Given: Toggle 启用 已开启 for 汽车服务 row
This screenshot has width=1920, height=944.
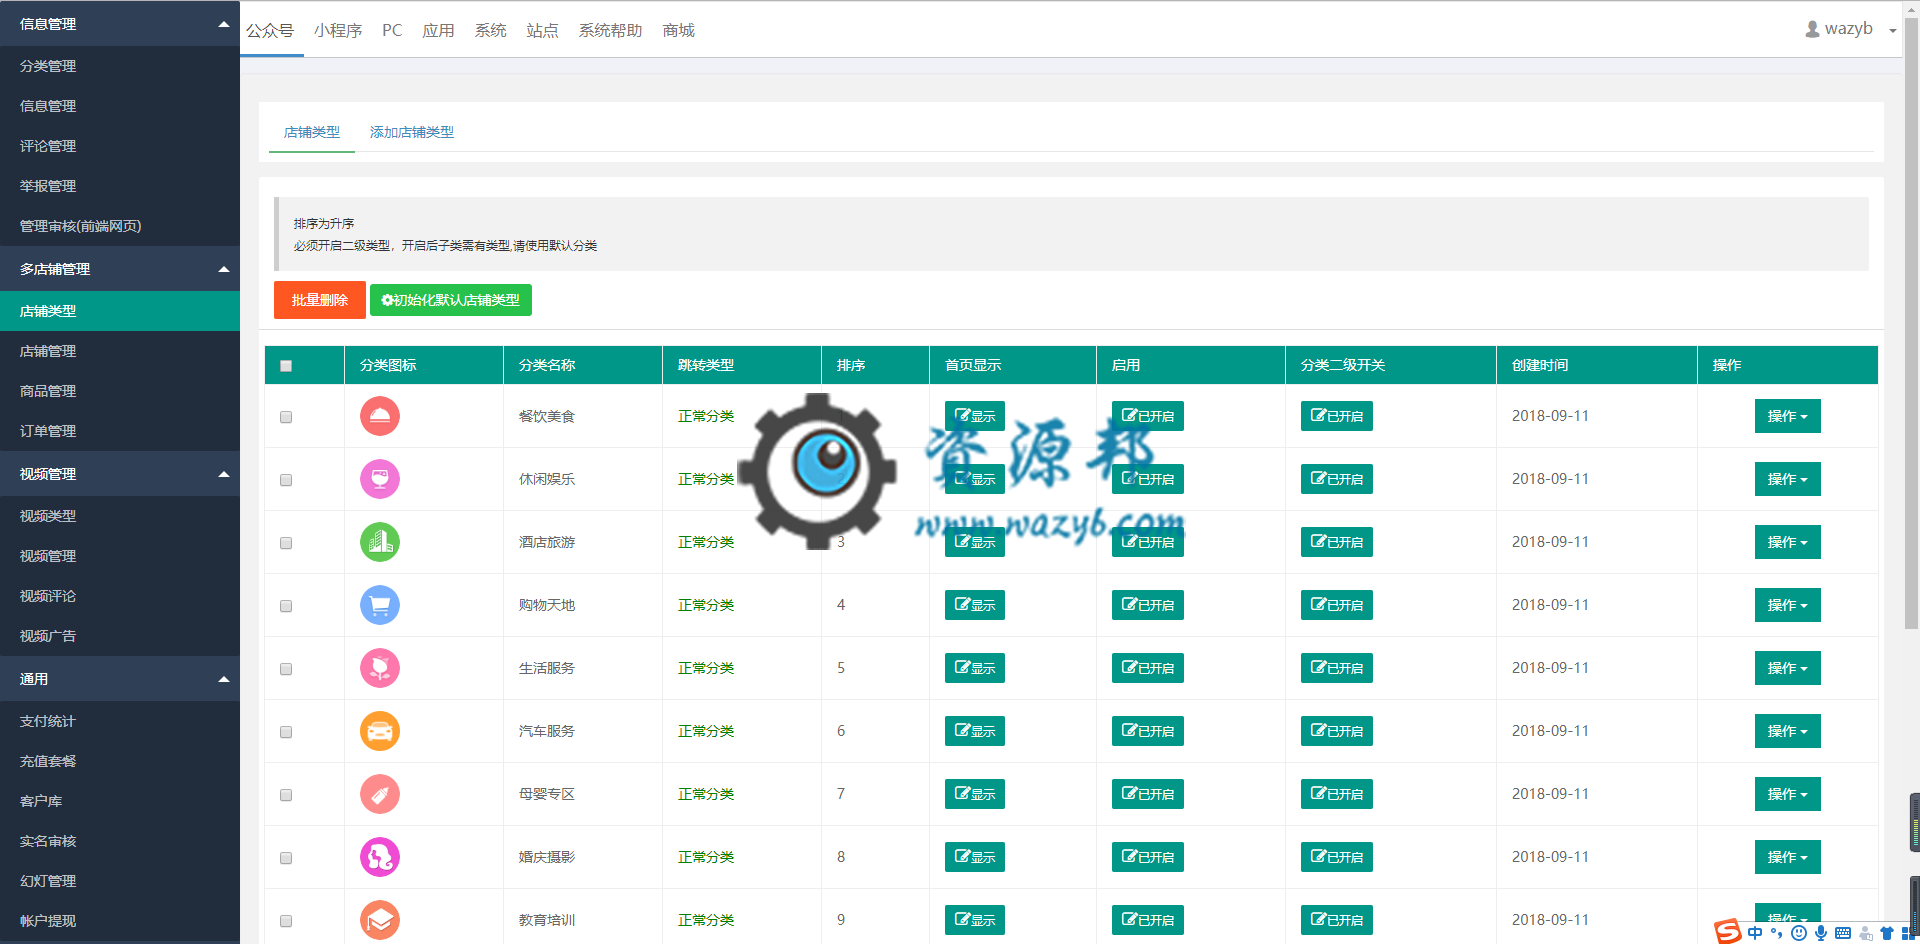Looking at the screenshot, I should (1148, 731).
